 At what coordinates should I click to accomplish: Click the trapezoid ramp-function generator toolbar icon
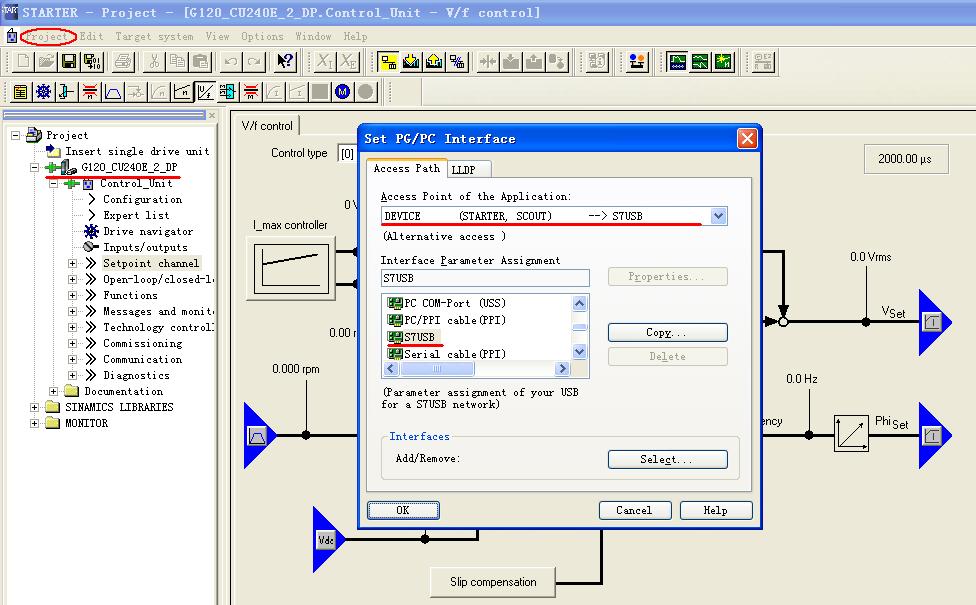pyautogui.click(x=113, y=92)
